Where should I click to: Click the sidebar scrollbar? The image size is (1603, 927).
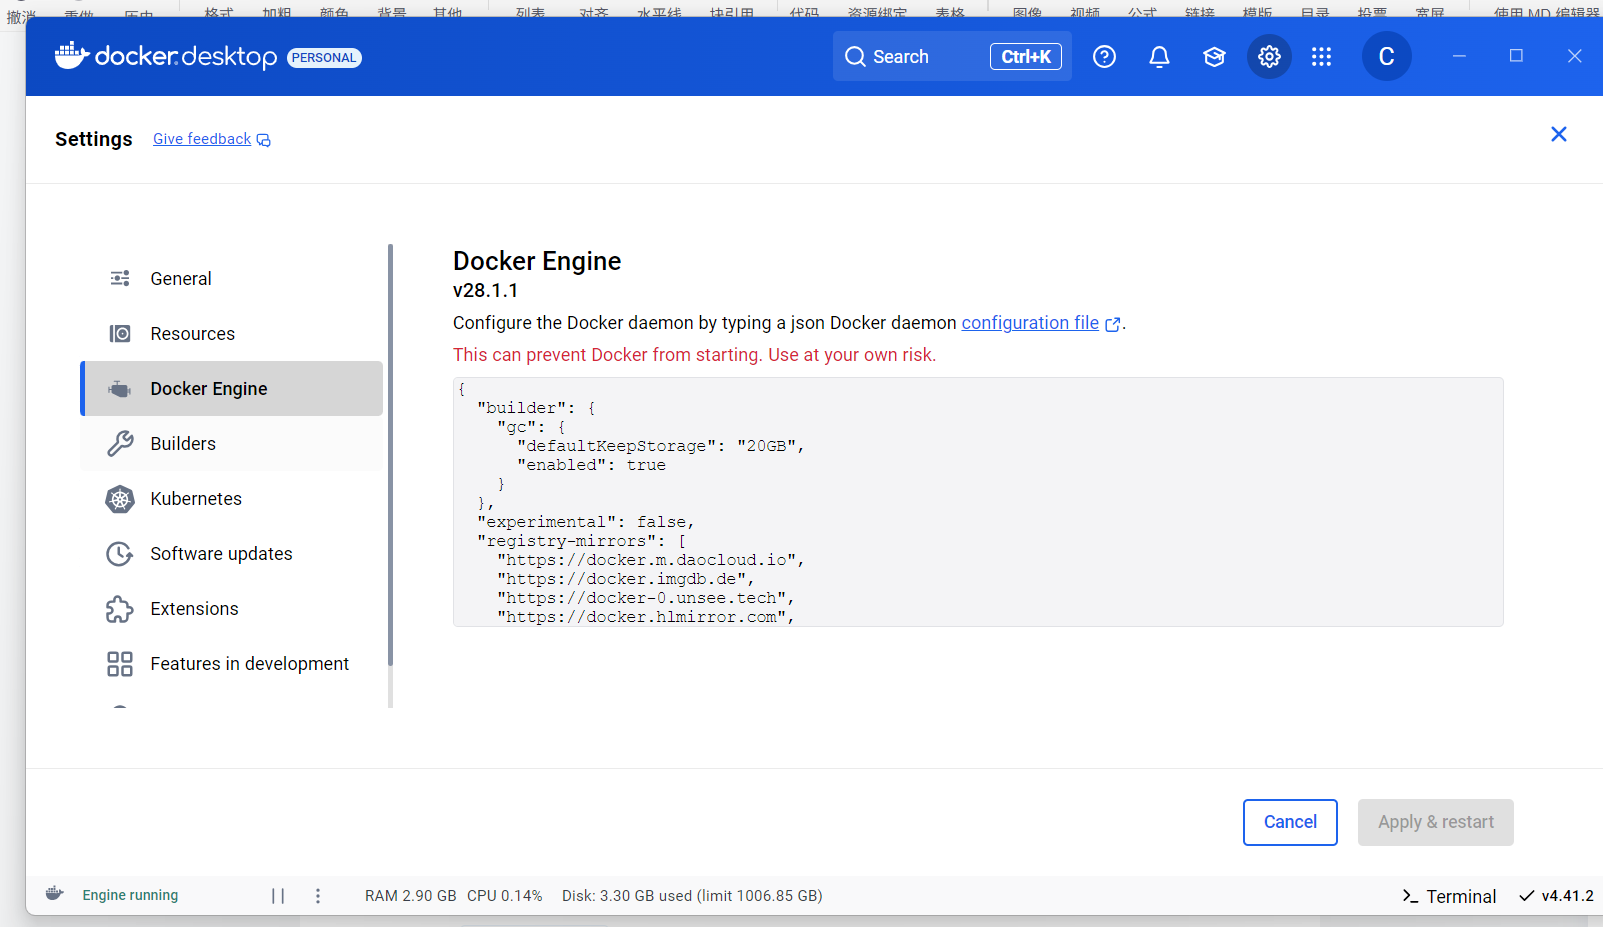[x=390, y=455]
